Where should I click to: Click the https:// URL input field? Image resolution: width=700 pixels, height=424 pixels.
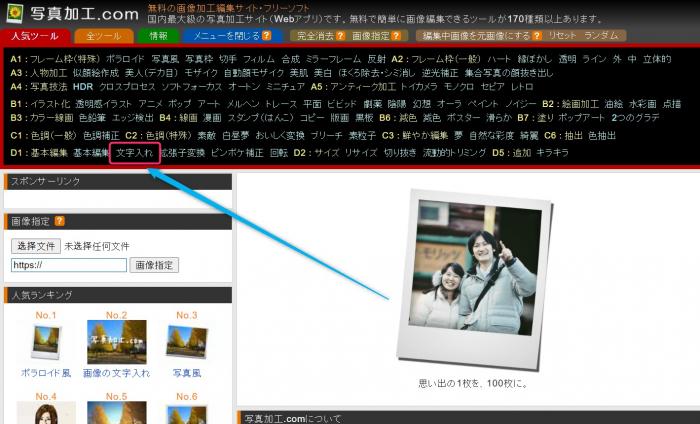[x=69, y=265]
